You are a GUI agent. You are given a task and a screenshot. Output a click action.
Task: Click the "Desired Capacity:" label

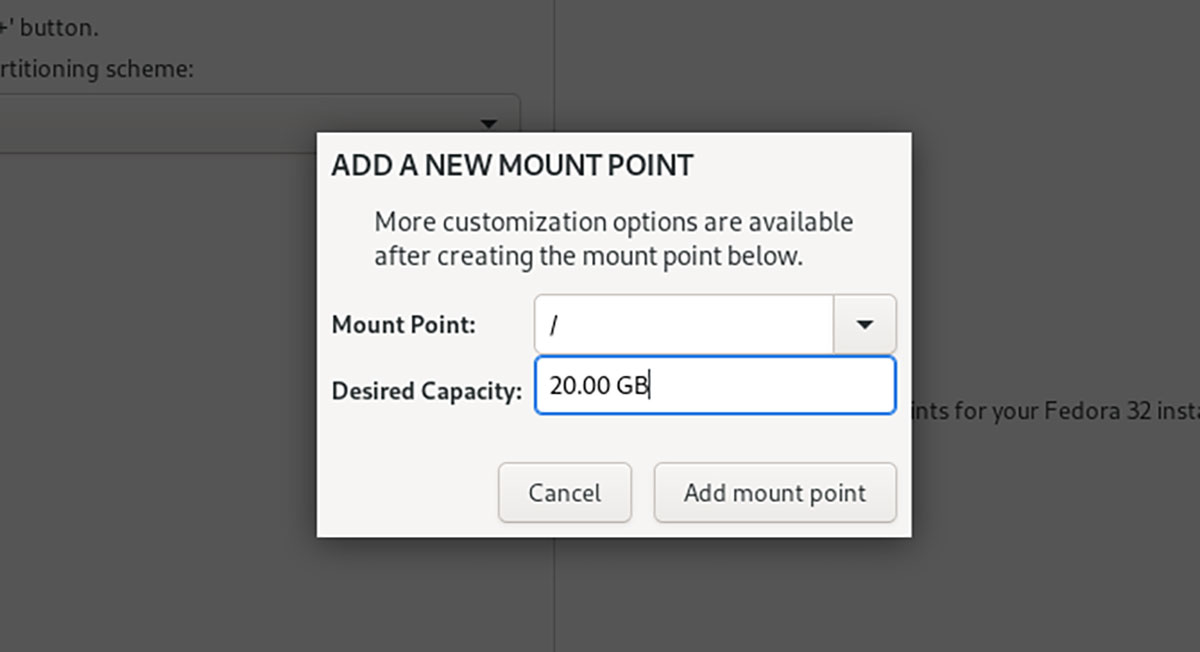click(427, 390)
